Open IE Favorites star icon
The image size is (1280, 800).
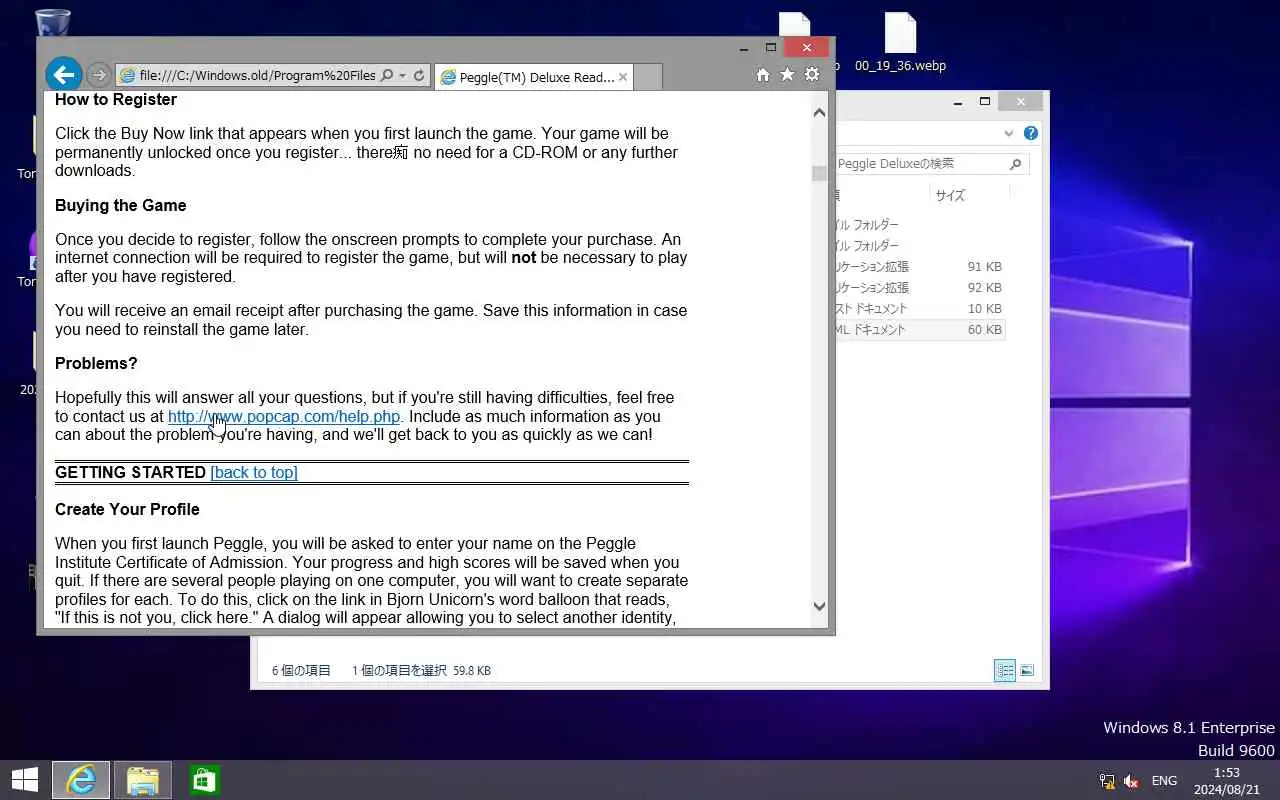pyautogui.click(x=787, y=75)
